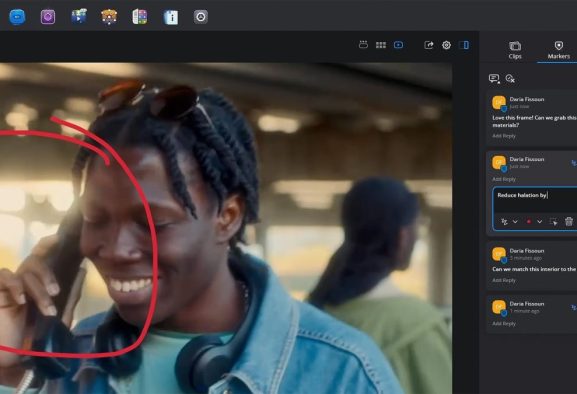Click into the 'Reduce halation by' text field
The height and width of the screenshot is (394, 577).
click(x=536, y=200)
